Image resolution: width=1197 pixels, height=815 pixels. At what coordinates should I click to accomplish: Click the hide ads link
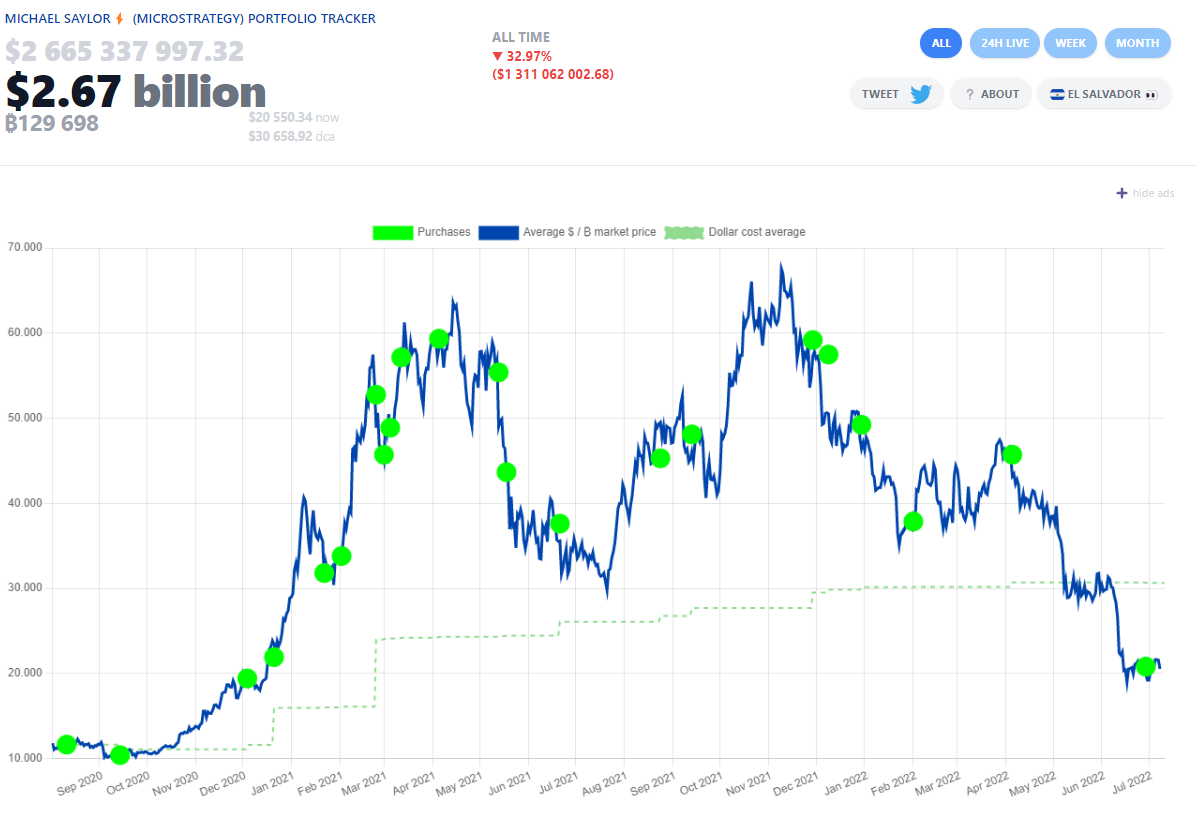pos(1153,193)
